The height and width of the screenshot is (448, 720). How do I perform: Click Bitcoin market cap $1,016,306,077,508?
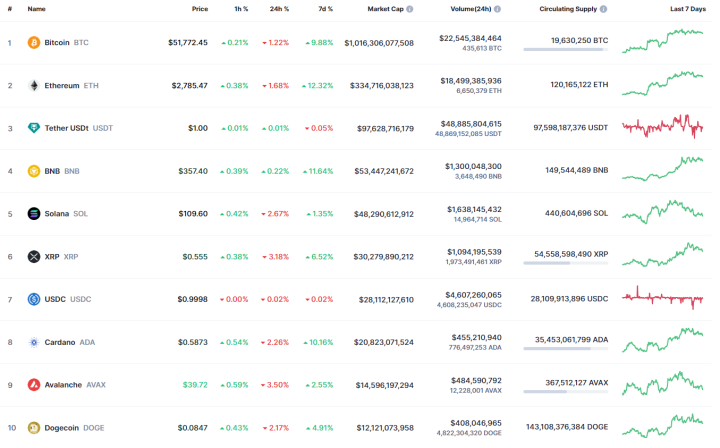[x=379, y=43]
